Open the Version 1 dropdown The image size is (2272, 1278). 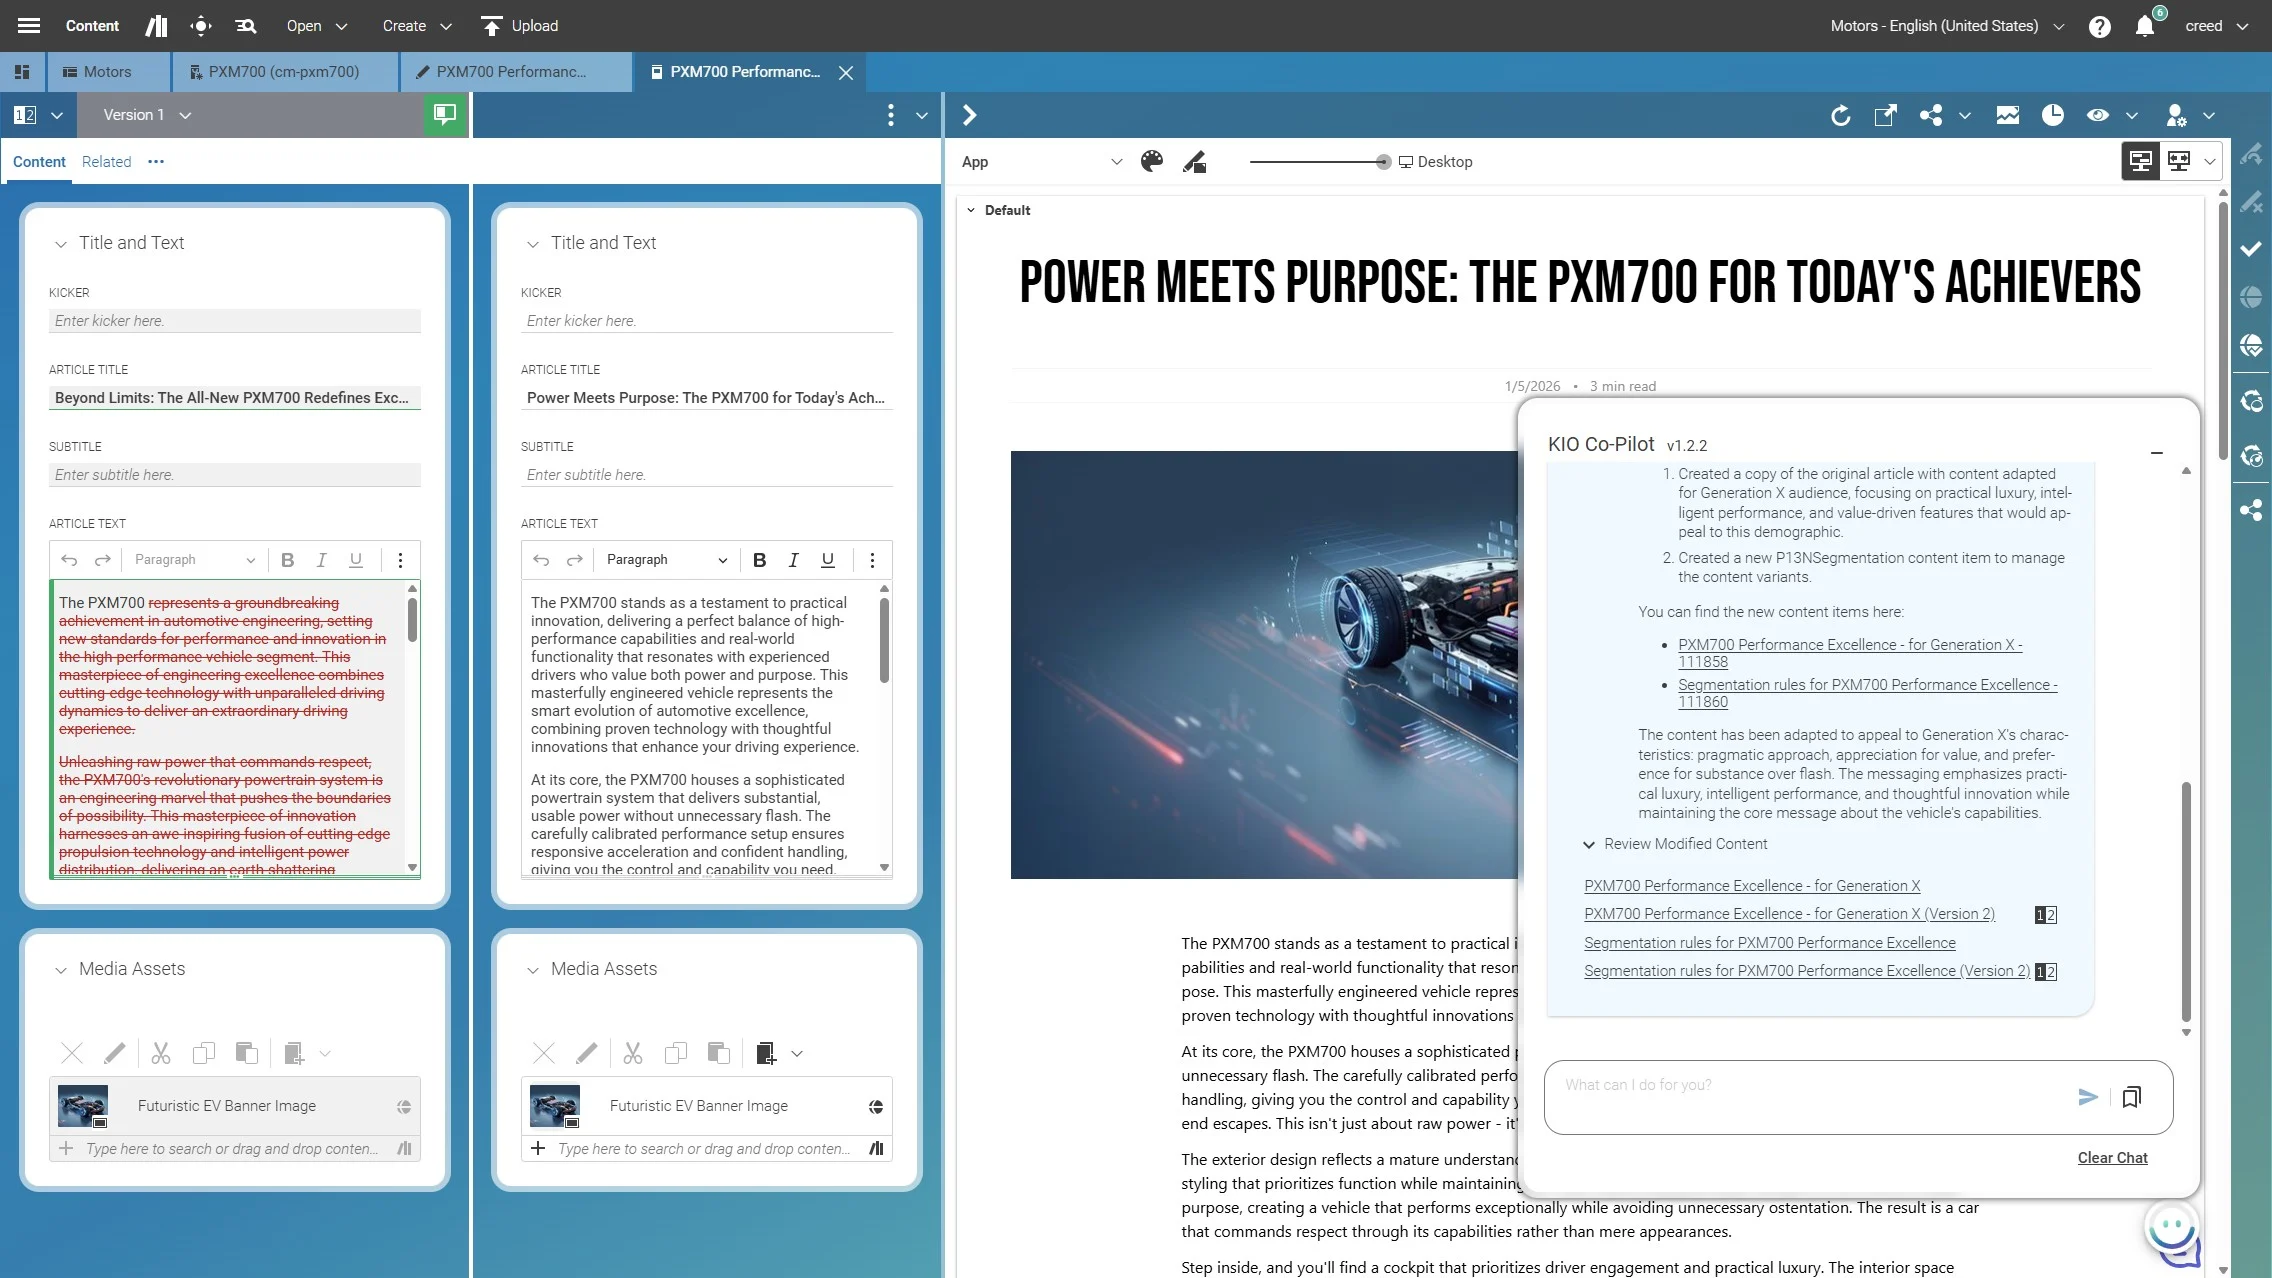tap(147, 115)
